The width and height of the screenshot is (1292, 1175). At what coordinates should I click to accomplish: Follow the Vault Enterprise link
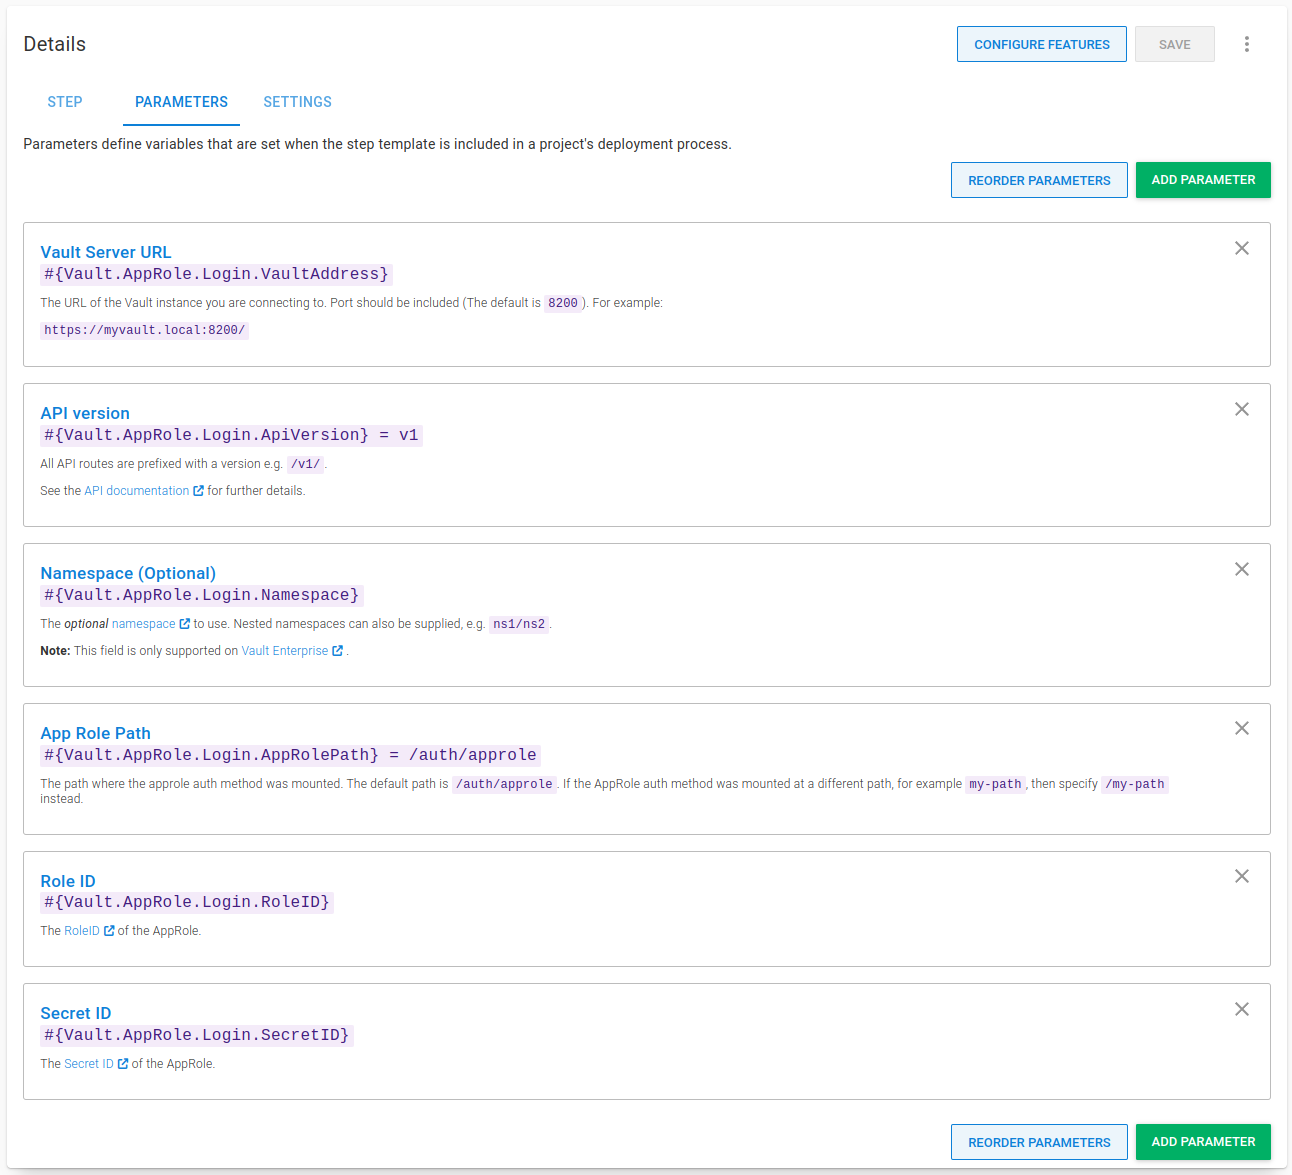point(285,651)
